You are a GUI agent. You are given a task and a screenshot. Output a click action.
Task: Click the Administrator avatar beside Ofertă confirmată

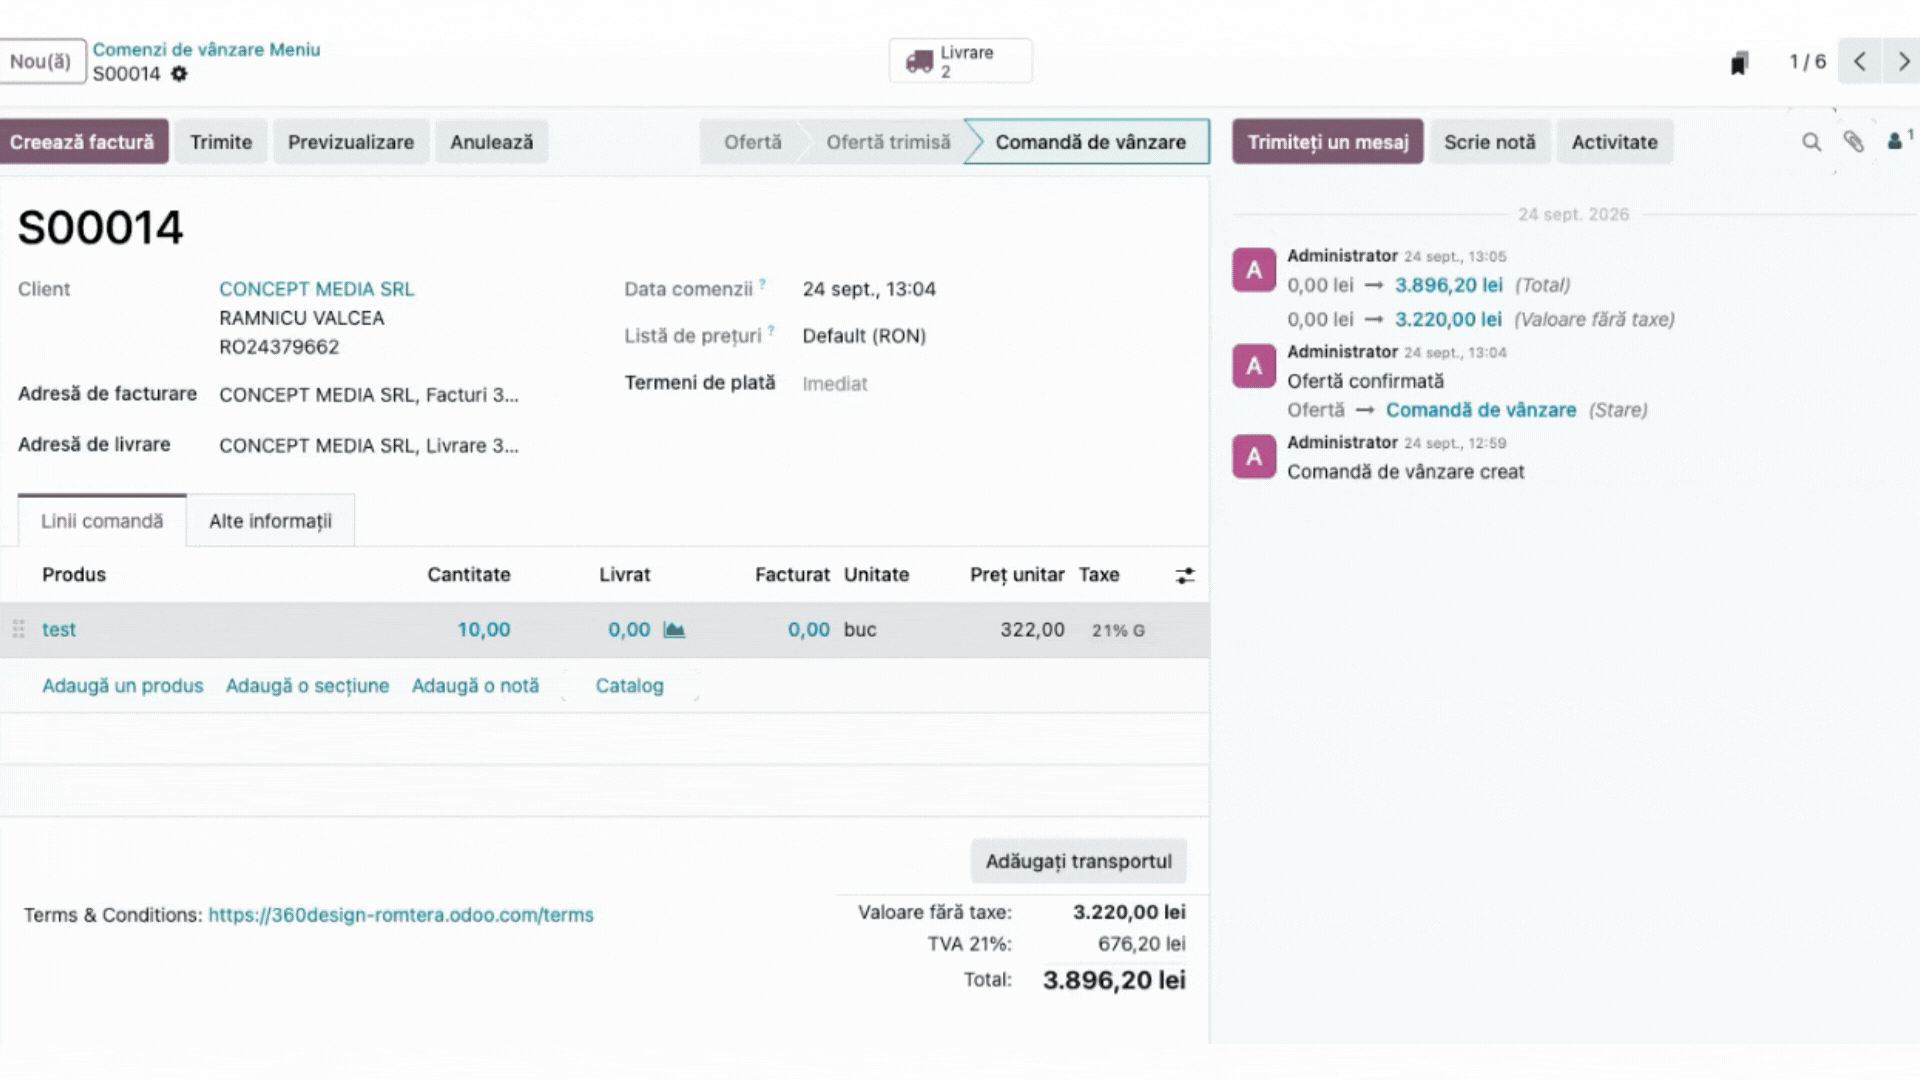click(x=1254, y=366)
